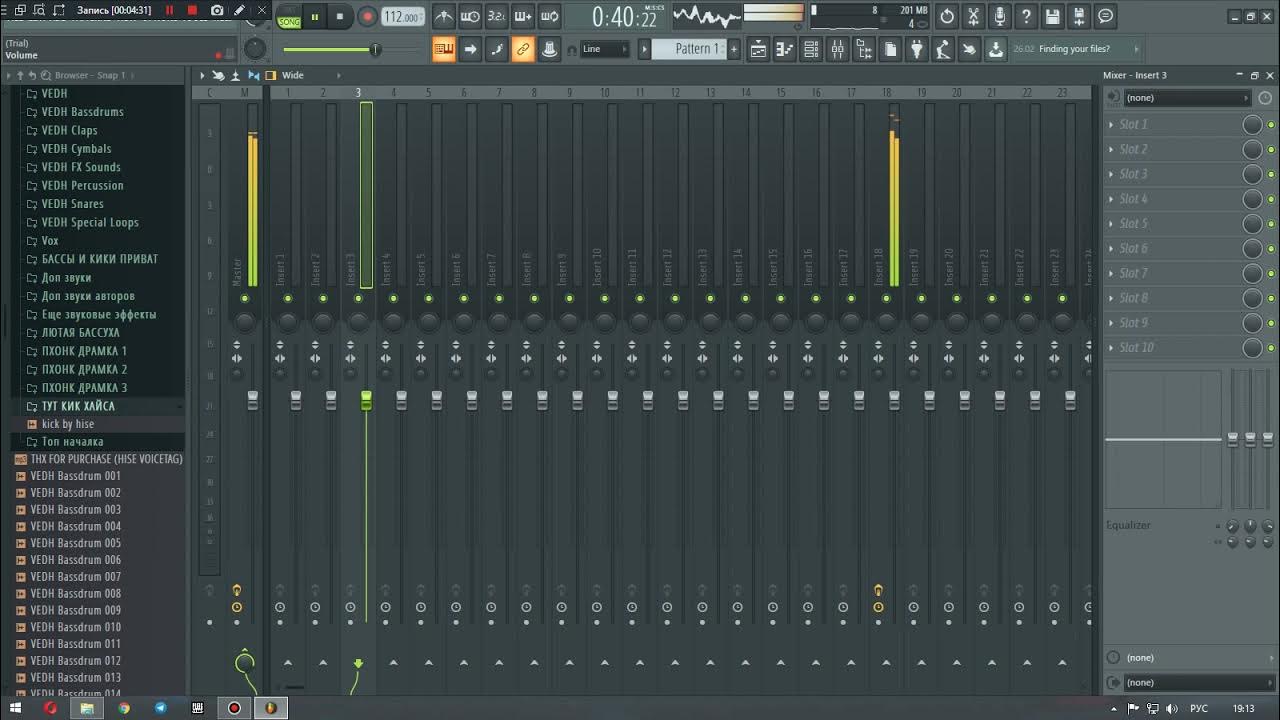Click the search icon in Browser header
This screenshot has width=1280, height=720.
pyautogui.click(x=47, y=75)
